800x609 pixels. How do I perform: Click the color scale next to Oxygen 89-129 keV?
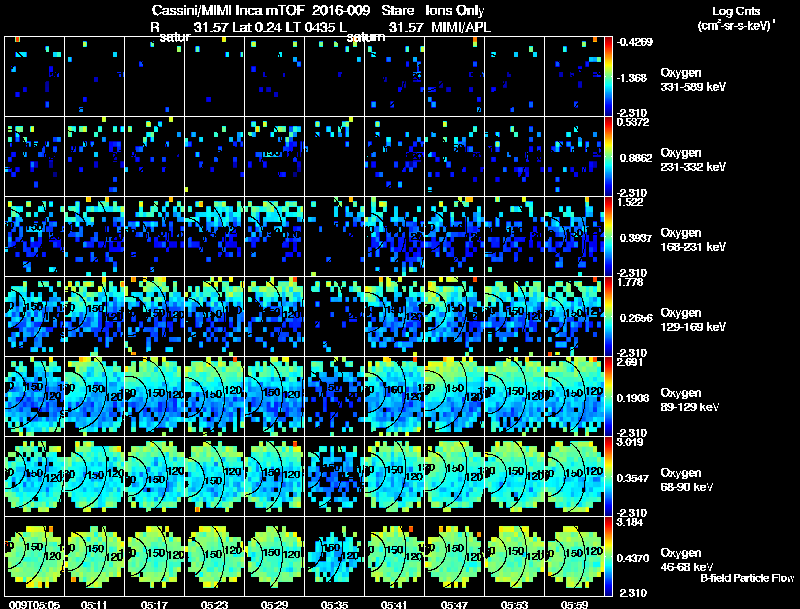(608, 396)
